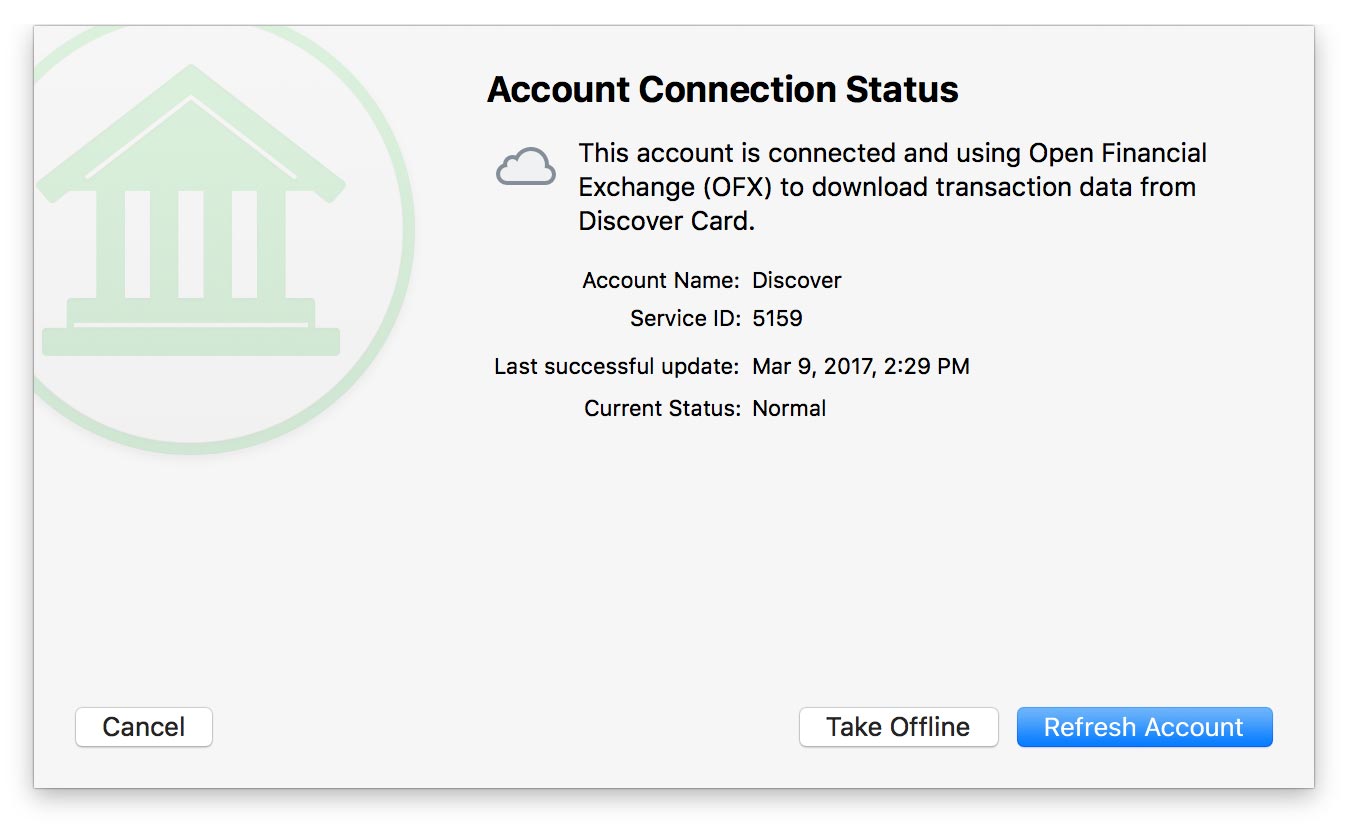Image resolution: width=1348 pixels, height=830 pixels.
Task: Select the Discover account name value
Action: [797, 280]
